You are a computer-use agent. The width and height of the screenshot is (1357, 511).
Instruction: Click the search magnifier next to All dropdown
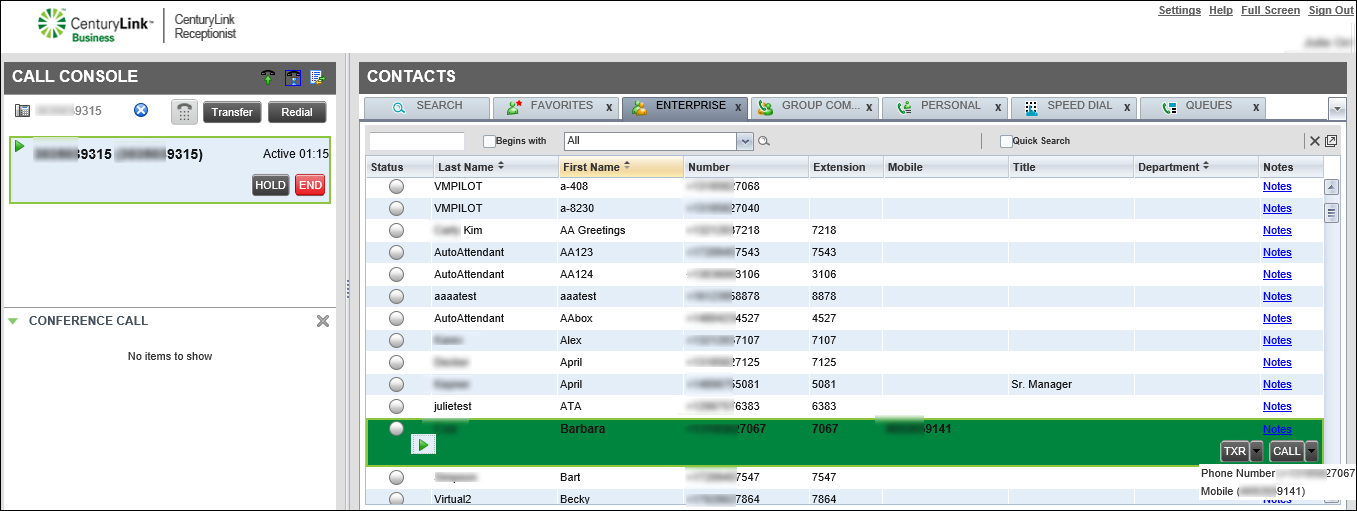(x=764, y=141)
